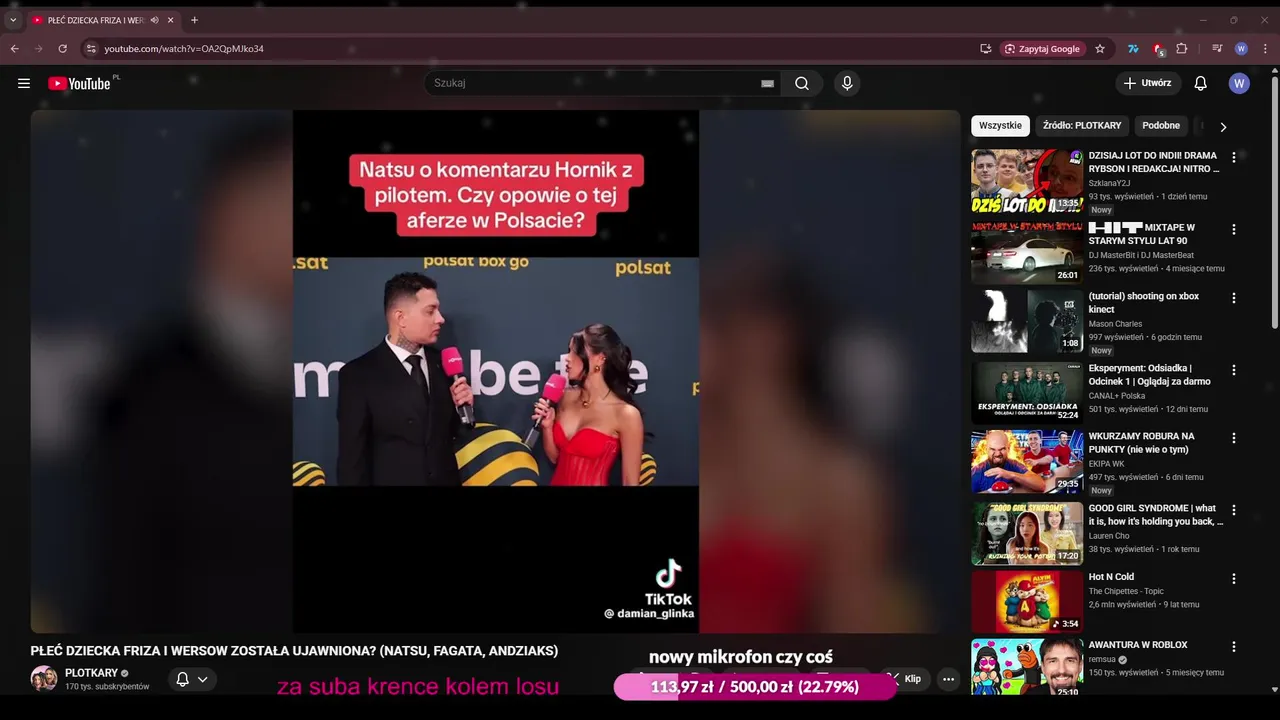Select the Źródło: PLOTKARY filter chip
The image size is (1280, 720).
[x=1082, y=125]
